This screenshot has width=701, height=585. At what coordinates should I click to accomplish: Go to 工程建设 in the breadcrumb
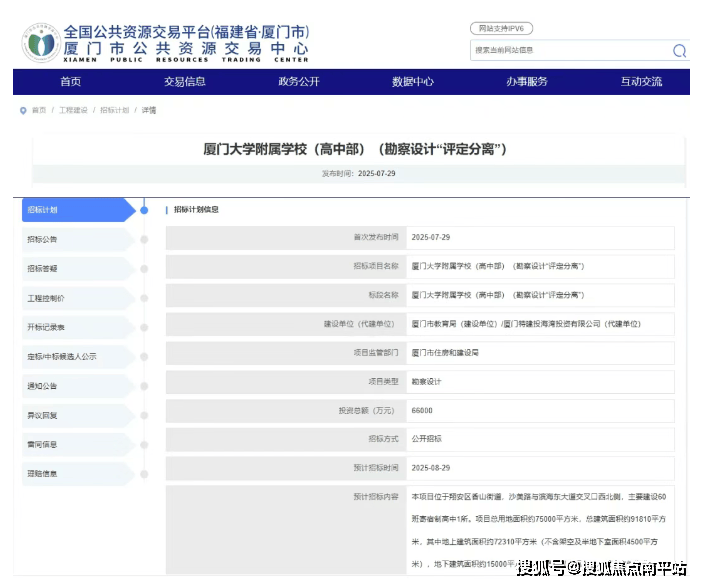pos(73,110)
